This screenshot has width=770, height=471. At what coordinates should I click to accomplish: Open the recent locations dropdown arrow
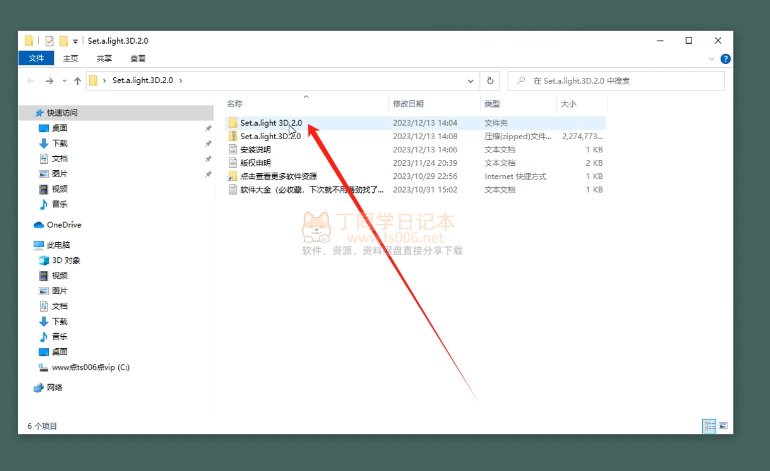pyautogui.click(x=64, y=81)
